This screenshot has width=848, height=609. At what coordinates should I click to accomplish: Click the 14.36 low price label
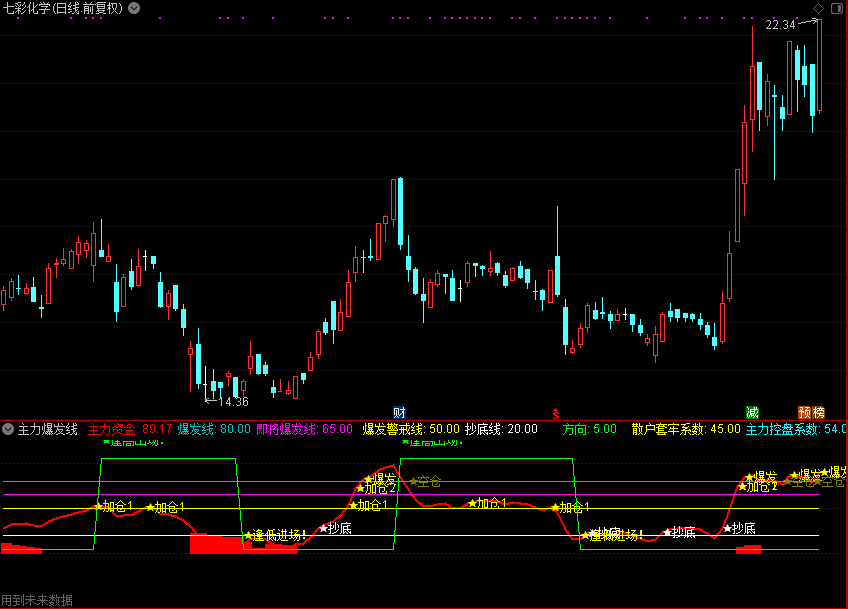click(233, 401)
